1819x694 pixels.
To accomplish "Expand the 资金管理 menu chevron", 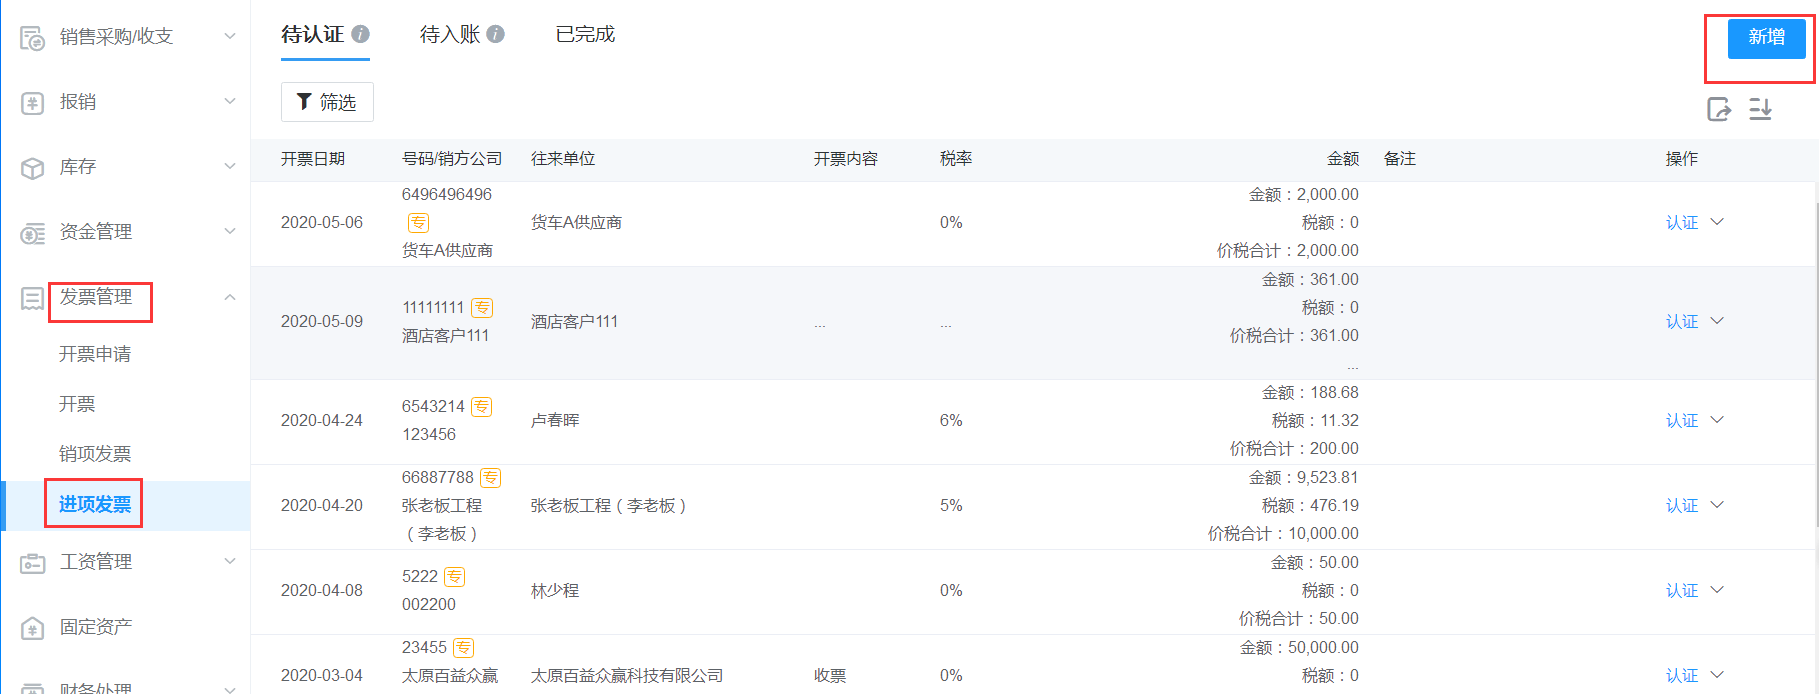I will click(x=230, y=232).
